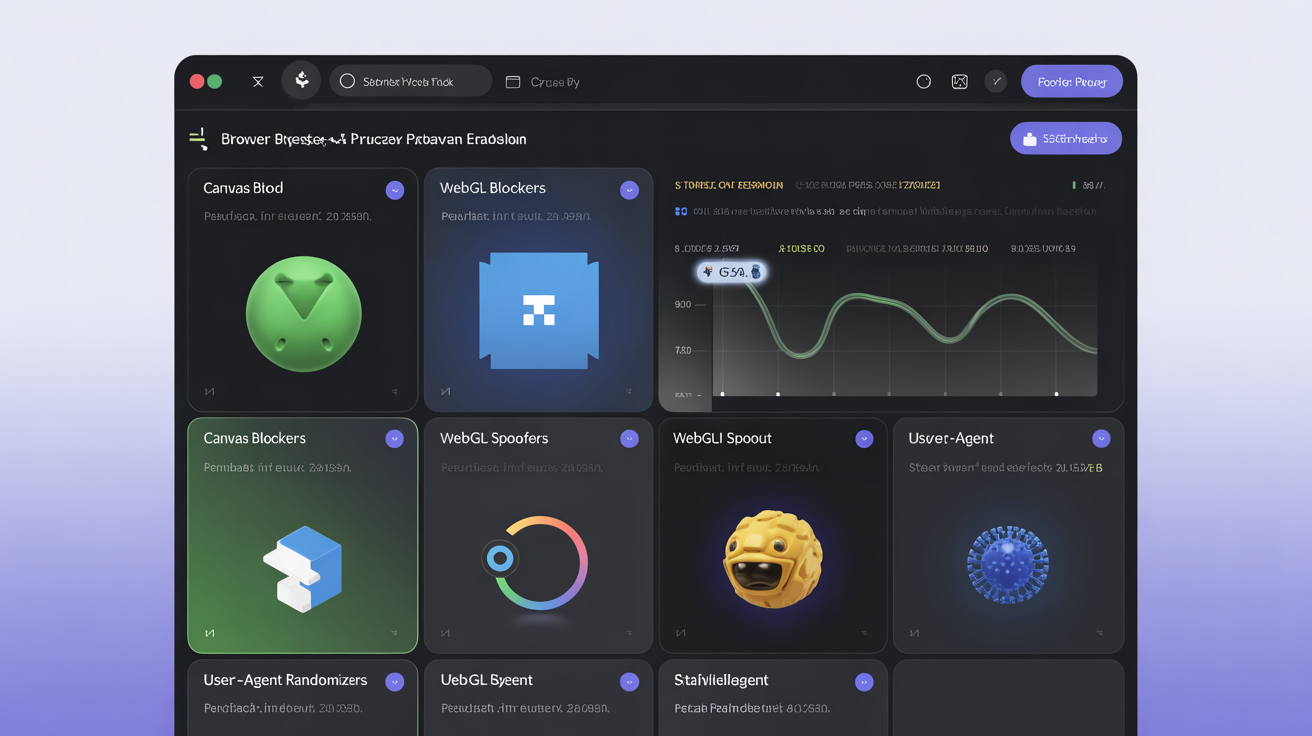Click bottom-left corner icon of WebGL Blockers card
Screen dimensions: 1312x736
(445, 392)
